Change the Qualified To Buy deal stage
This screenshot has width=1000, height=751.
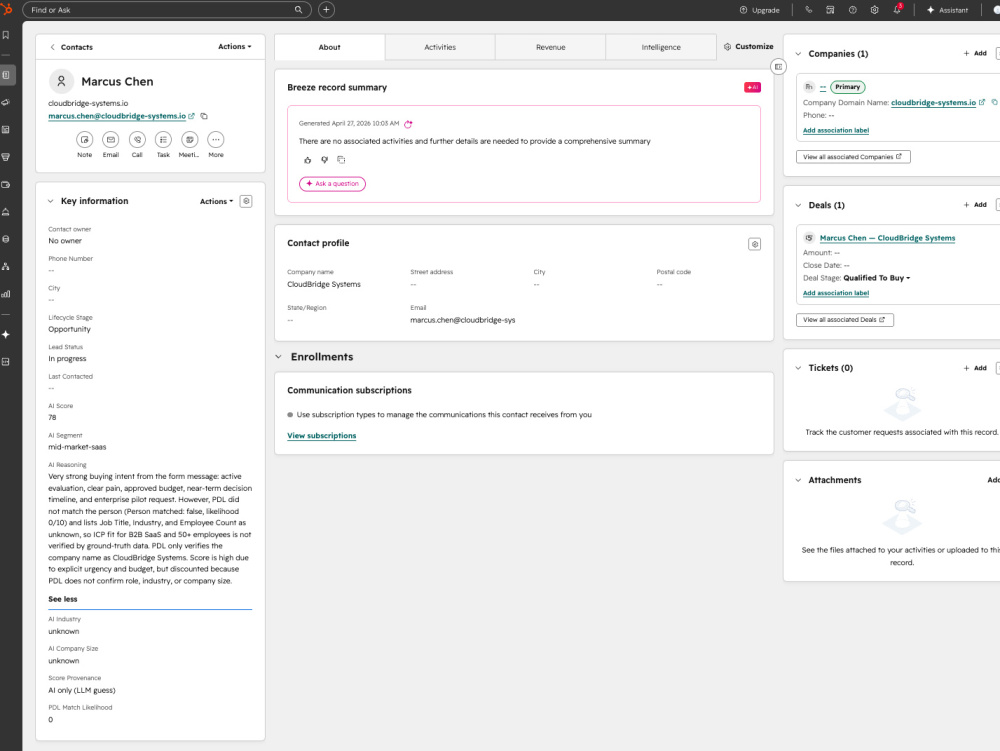(x=876, y=278)
